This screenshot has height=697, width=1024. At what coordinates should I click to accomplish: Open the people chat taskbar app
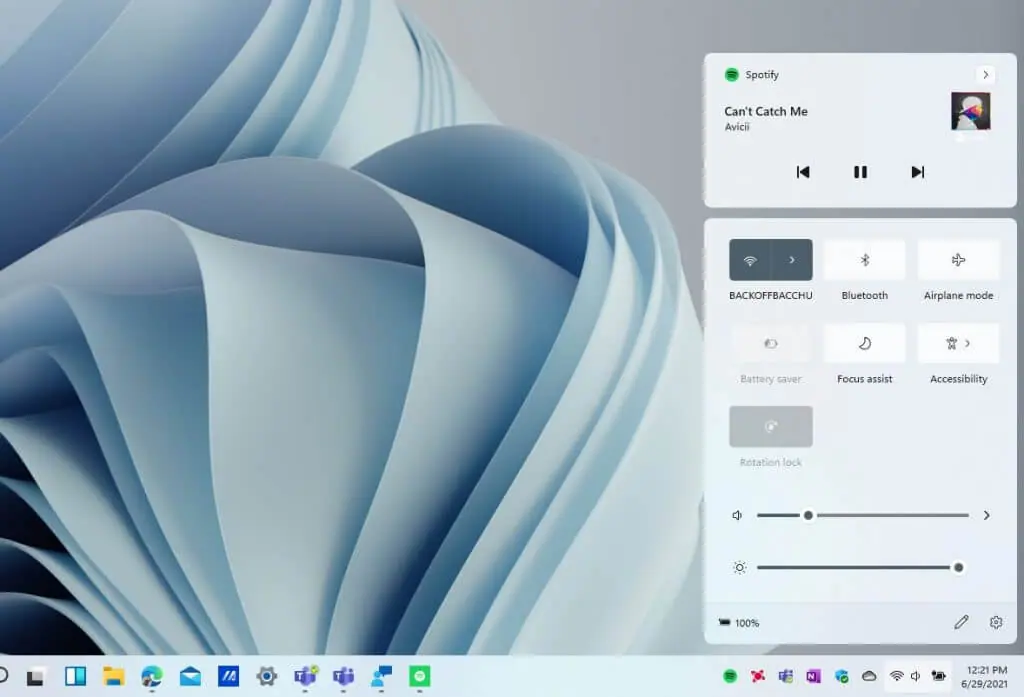[x=381, y=676]
